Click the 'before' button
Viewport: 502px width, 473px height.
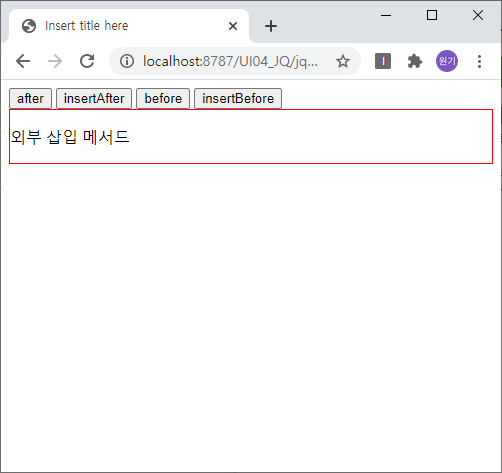pyautogui.click(x=163, y=99)
